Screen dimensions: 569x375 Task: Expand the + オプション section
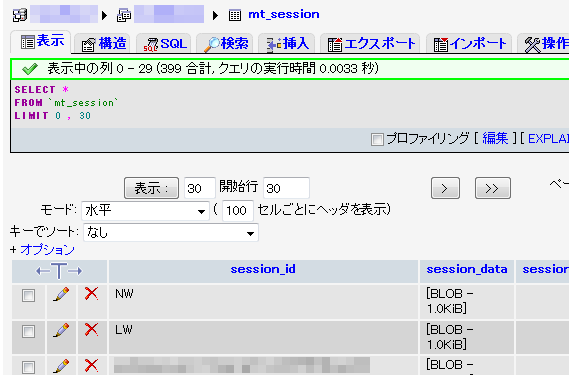[x=47, y=250]
